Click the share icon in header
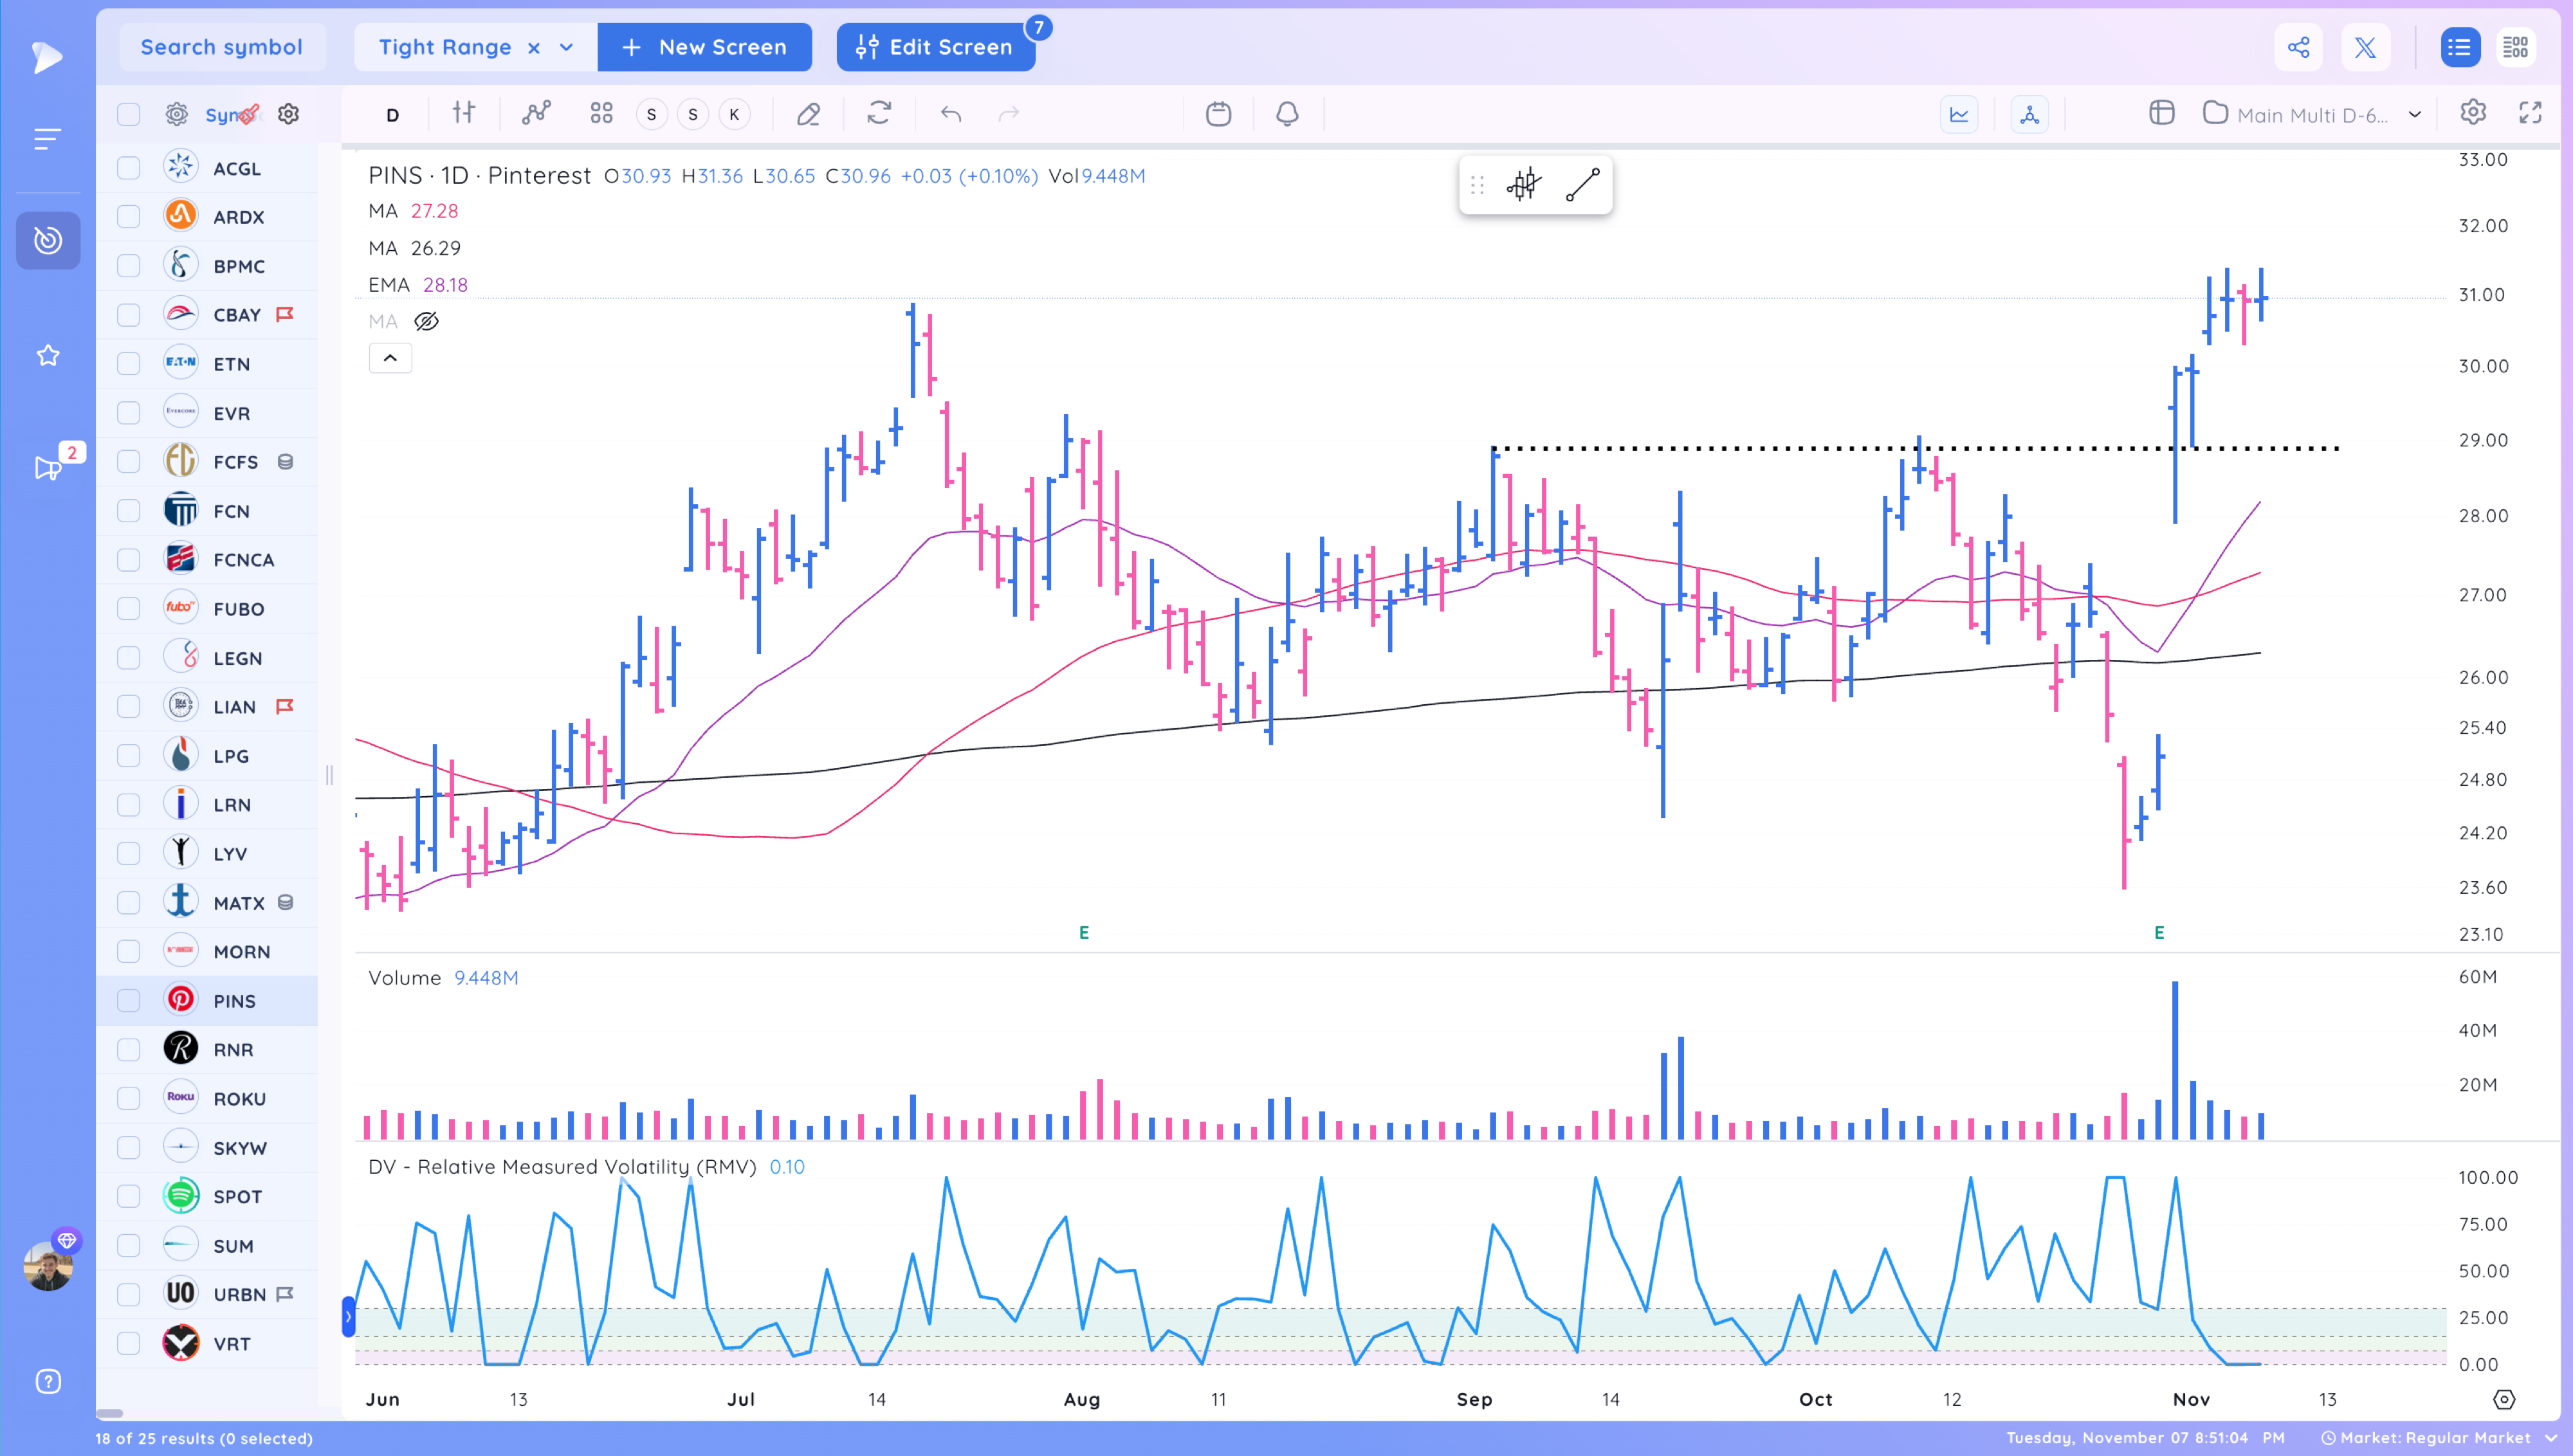 pos(2298,47)
